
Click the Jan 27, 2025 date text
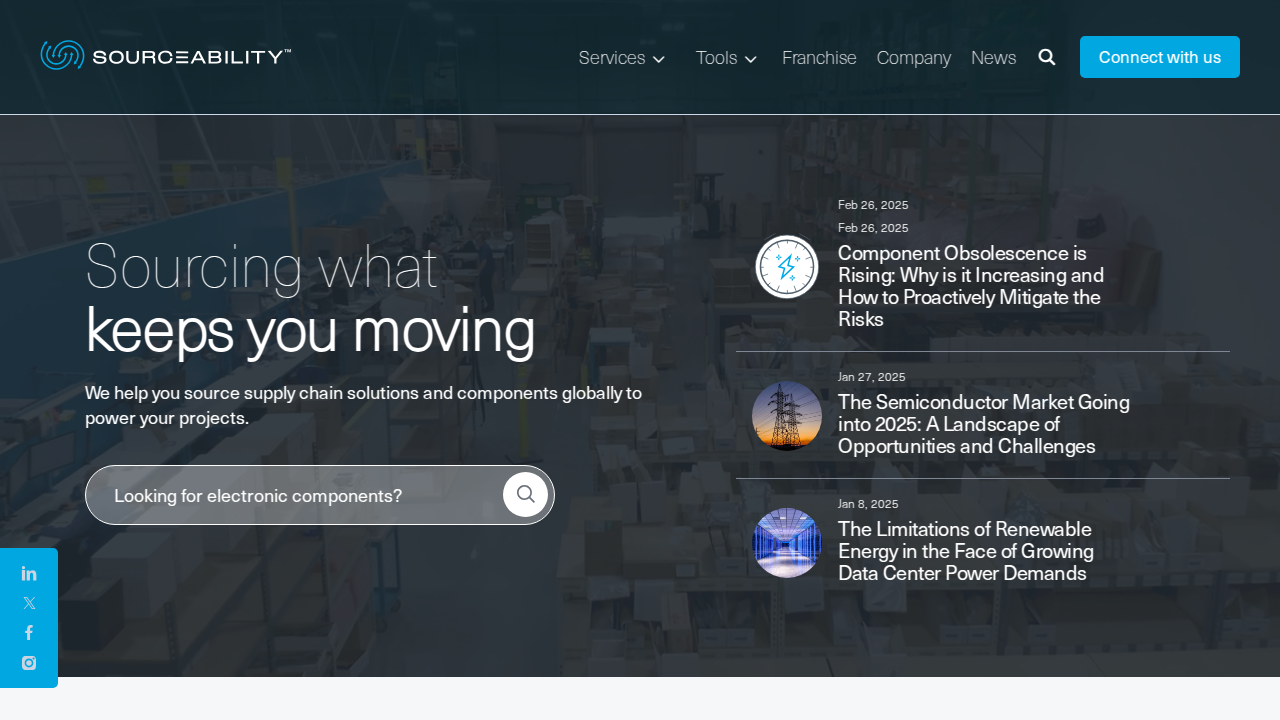click(x=871, y=377)
